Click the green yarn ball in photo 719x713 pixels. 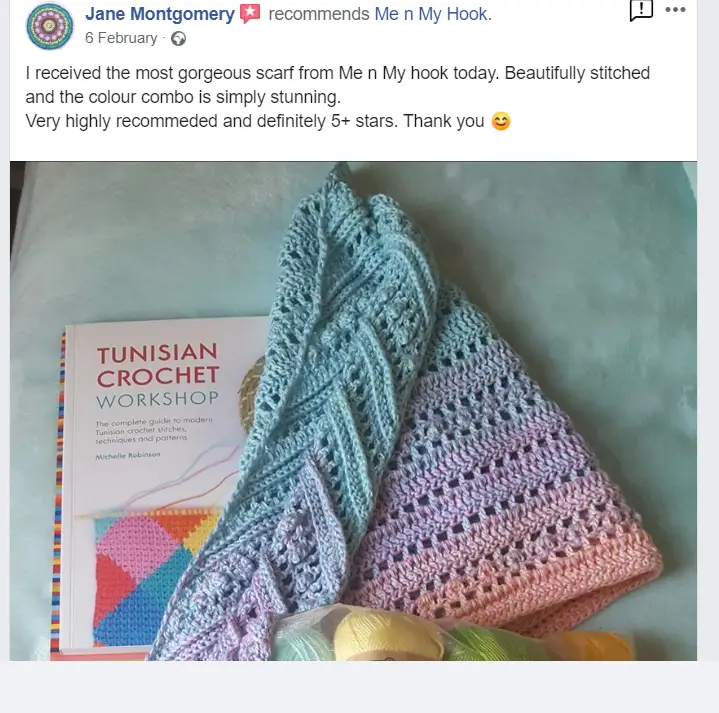click(x=495, y=644)
